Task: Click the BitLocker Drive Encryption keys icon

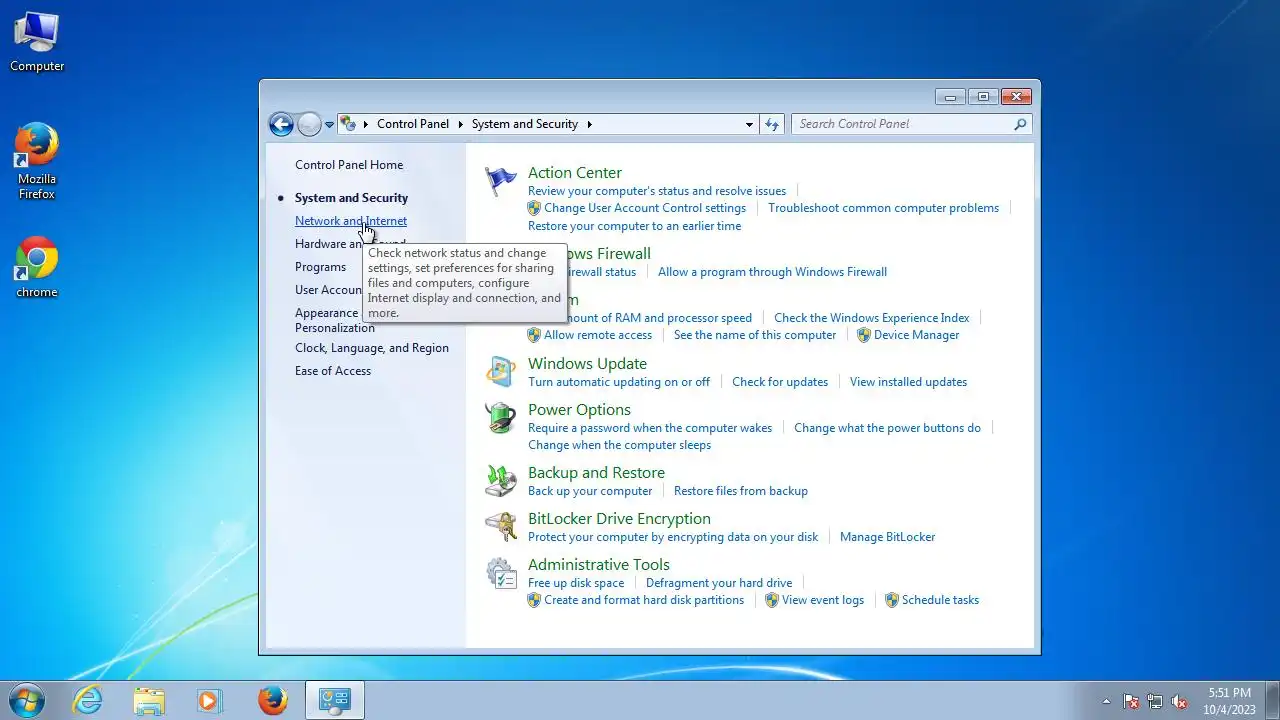Action: (x=501, y=527)
